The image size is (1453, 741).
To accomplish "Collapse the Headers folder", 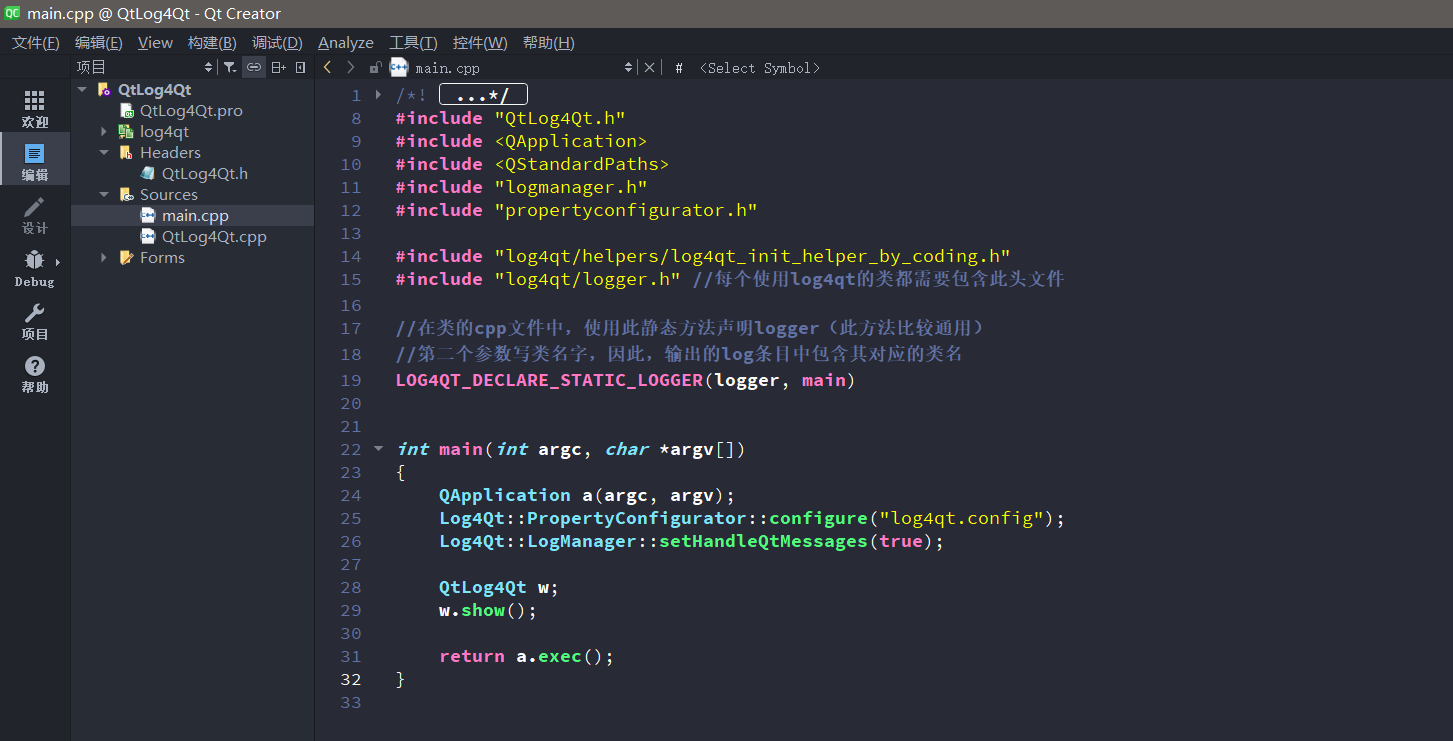I will [103, 153].
